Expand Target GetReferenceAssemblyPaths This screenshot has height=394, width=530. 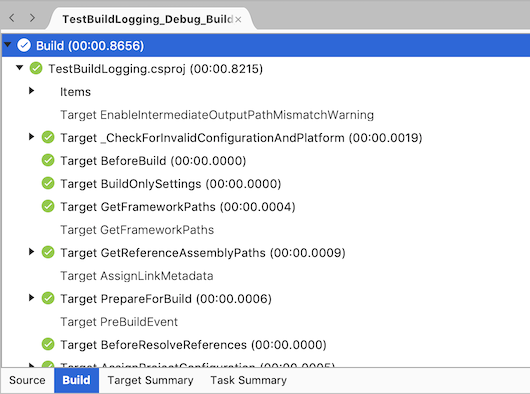(31, 251)
